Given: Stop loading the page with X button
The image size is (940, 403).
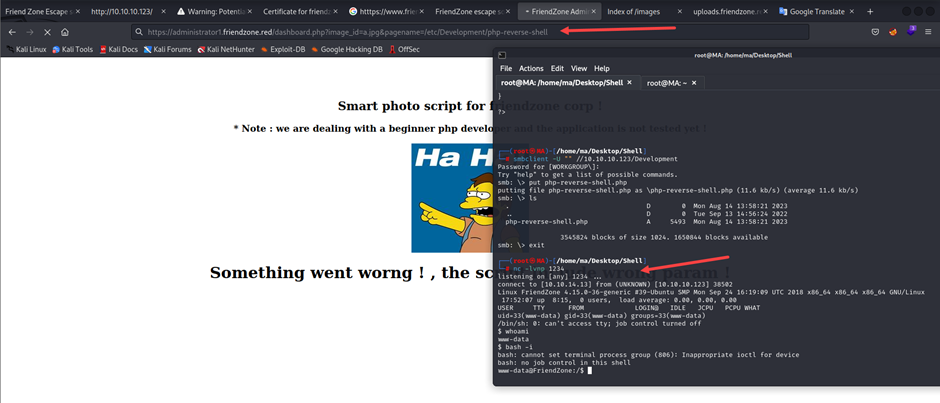Looking at the screenshot, I should pyautogui.click(x=47, y=32).
